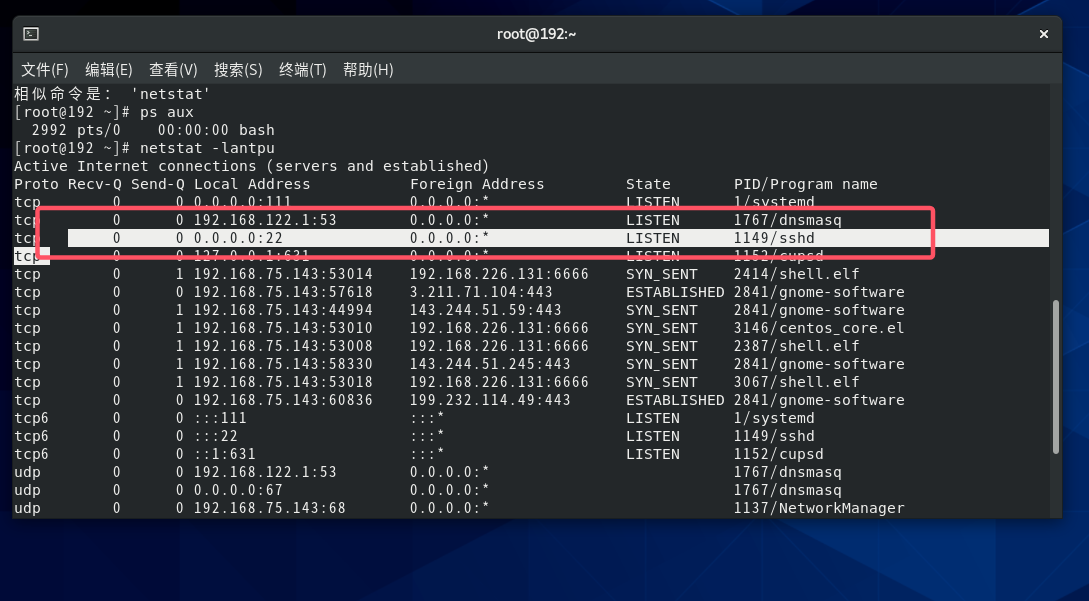This screenshot has width=1089, height=601.
Task: Click local address 192.168.75.143:57618
Action: pyautogui.click(x=283, y=293)
